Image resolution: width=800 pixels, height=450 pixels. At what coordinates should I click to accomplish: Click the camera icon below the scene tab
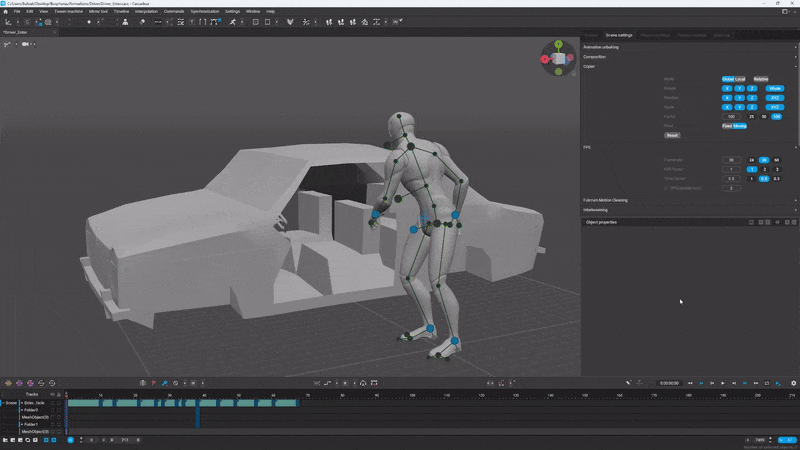[x=25, y=45]
